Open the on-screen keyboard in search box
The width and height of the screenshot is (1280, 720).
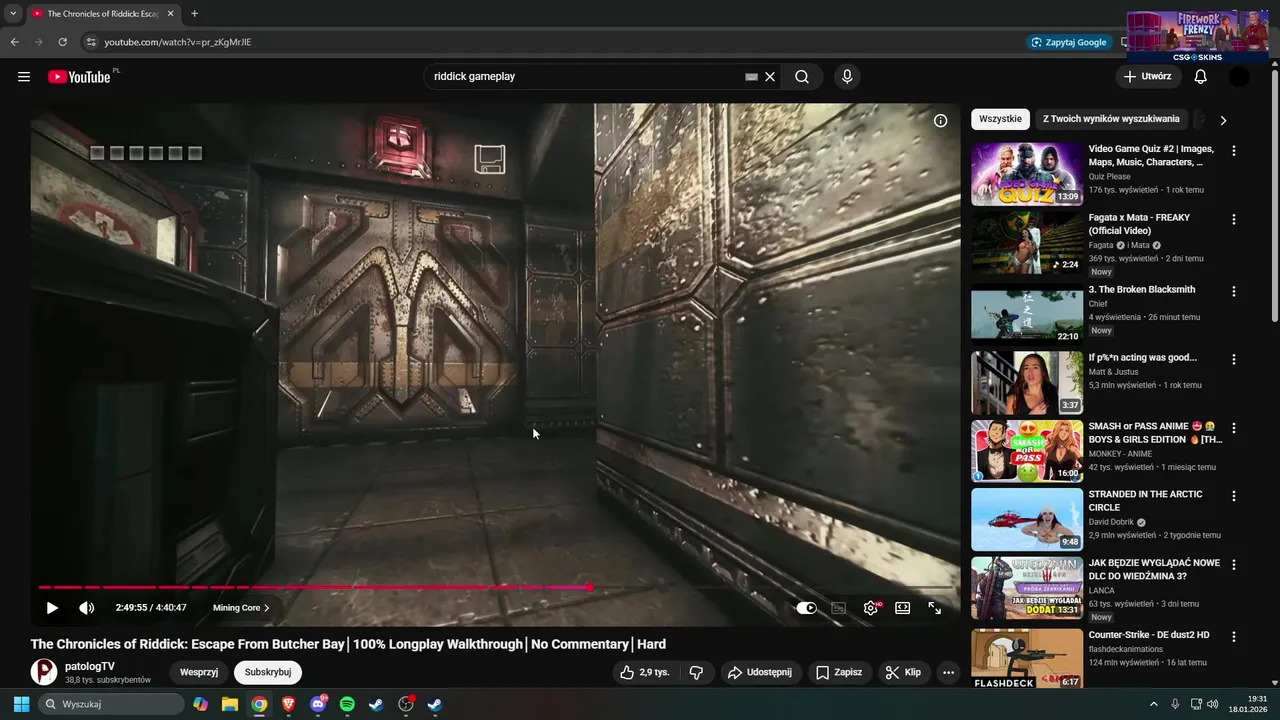coord(752,77)
